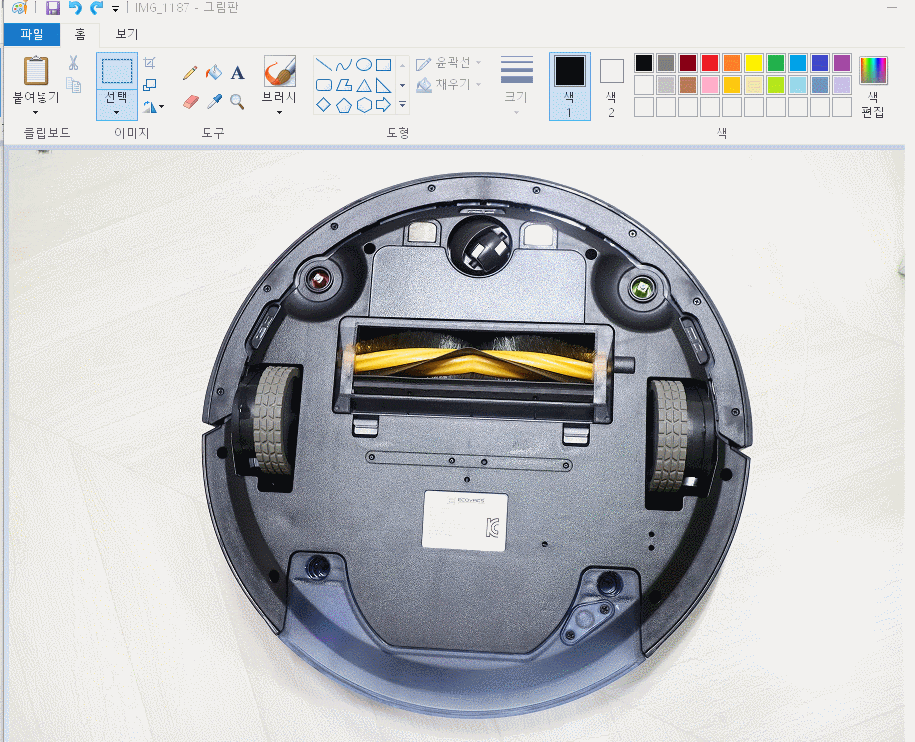Pick the orange color swatch
Screen dimensions: 915x742
[732, 62]
